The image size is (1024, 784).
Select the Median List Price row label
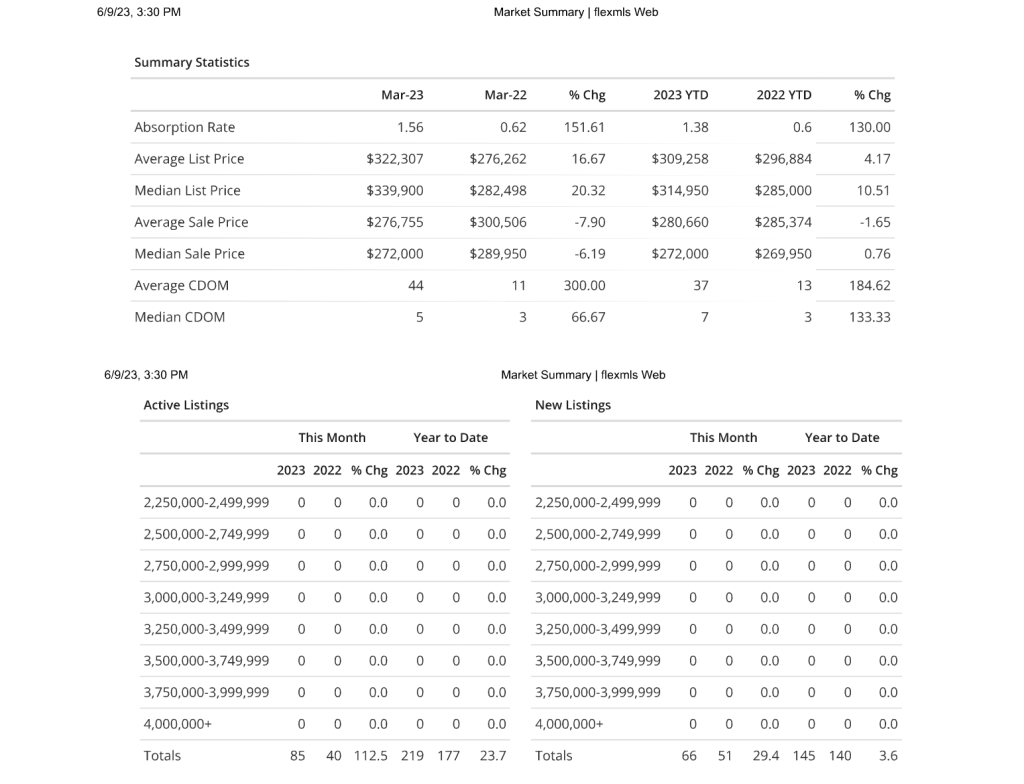click(187, 190)
